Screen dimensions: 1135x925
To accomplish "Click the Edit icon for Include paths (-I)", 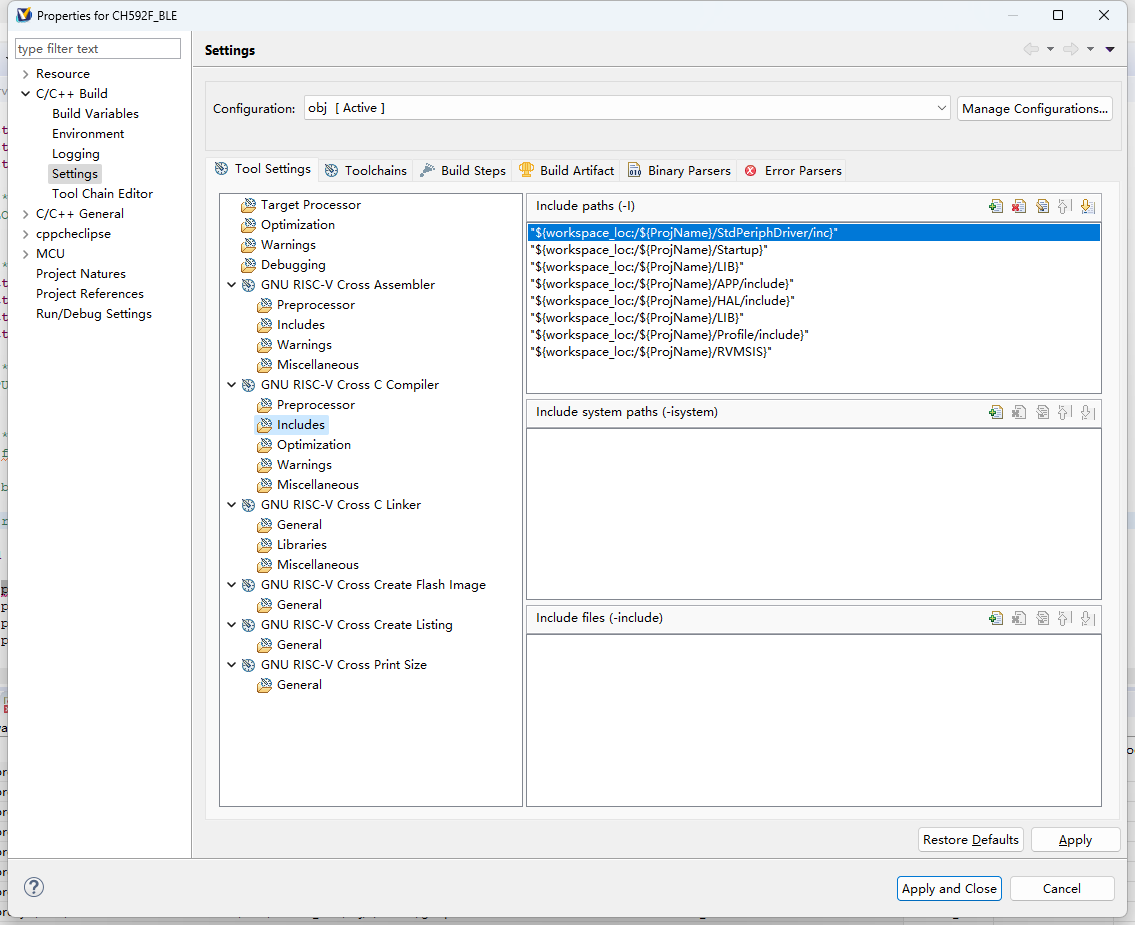I will [x=1042, y=206].
